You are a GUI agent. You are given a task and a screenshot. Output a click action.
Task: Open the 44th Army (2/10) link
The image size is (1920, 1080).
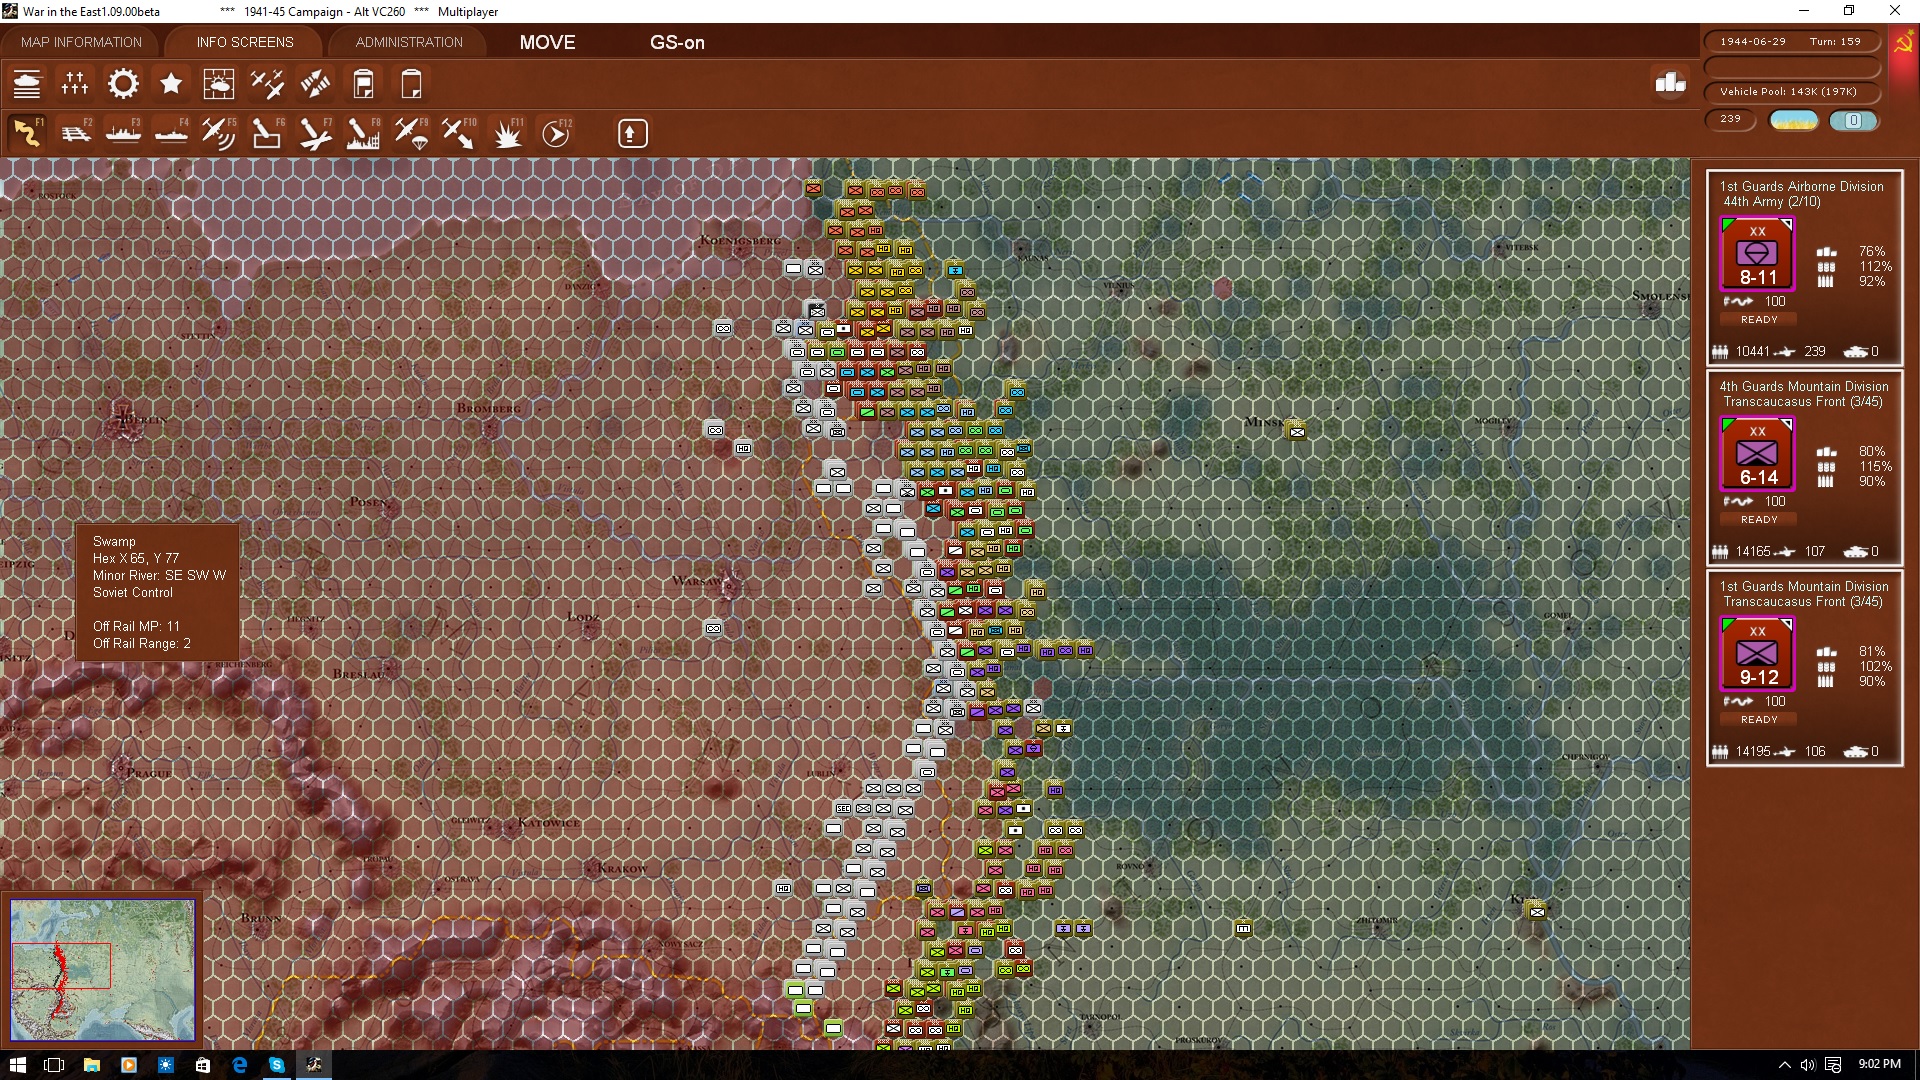(1771, 202)
